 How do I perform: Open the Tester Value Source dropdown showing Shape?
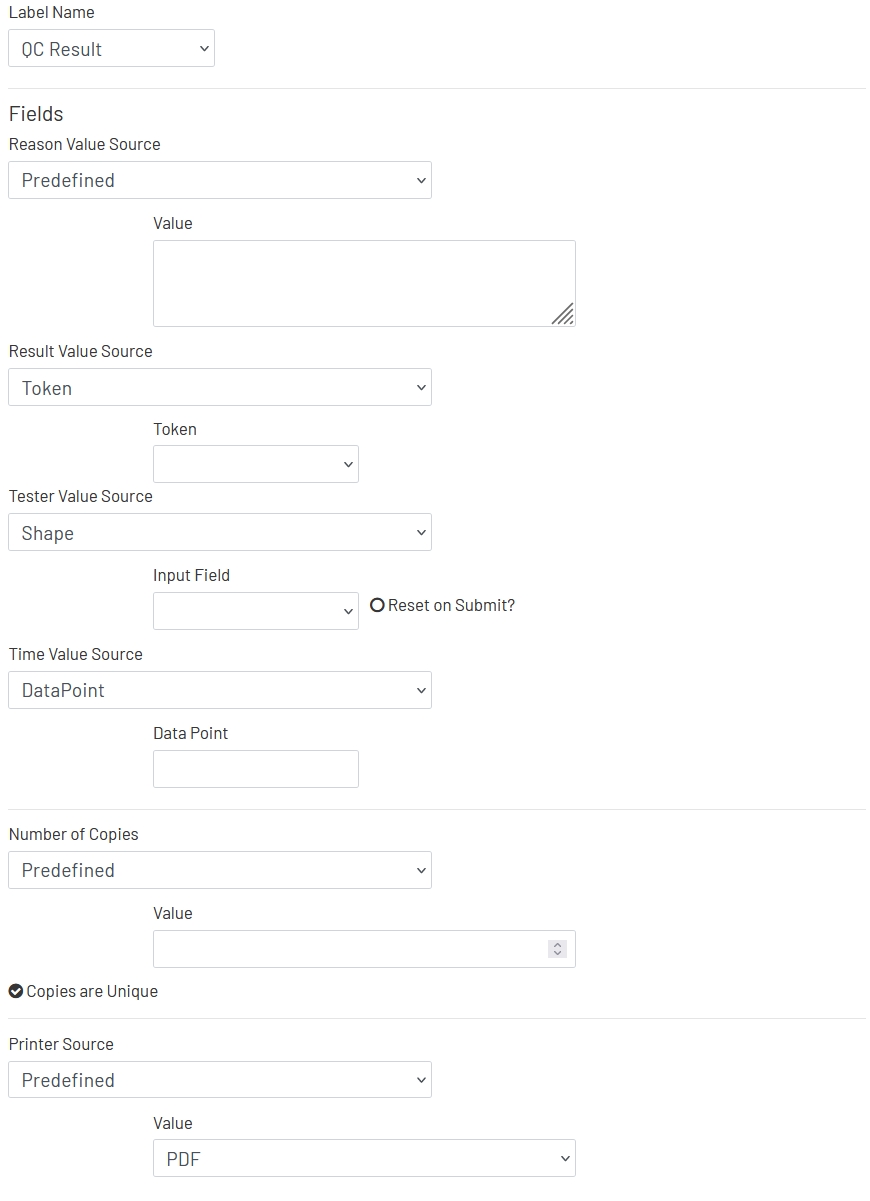coord(220,532)
